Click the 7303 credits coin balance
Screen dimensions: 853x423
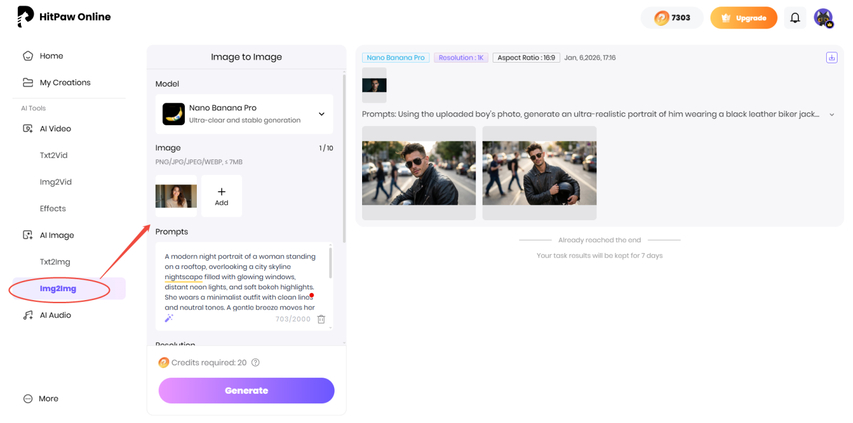pos(672,18)
